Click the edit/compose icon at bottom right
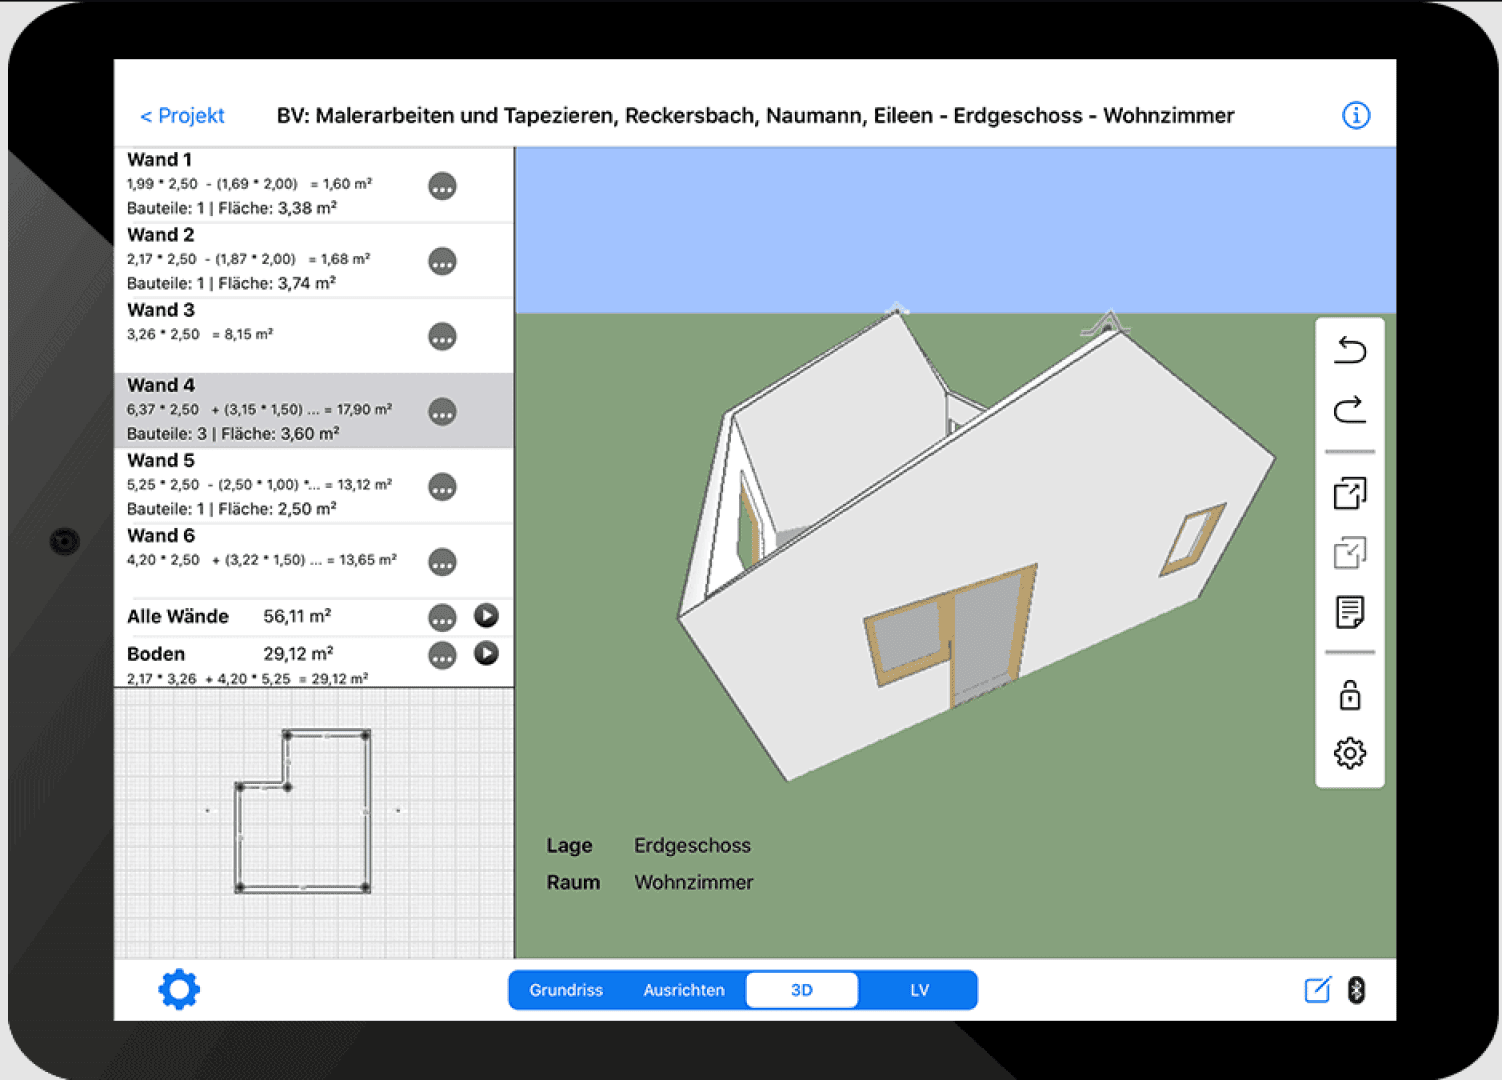This screenshot has width=1502, height=1080. (x=1318, y=990)
